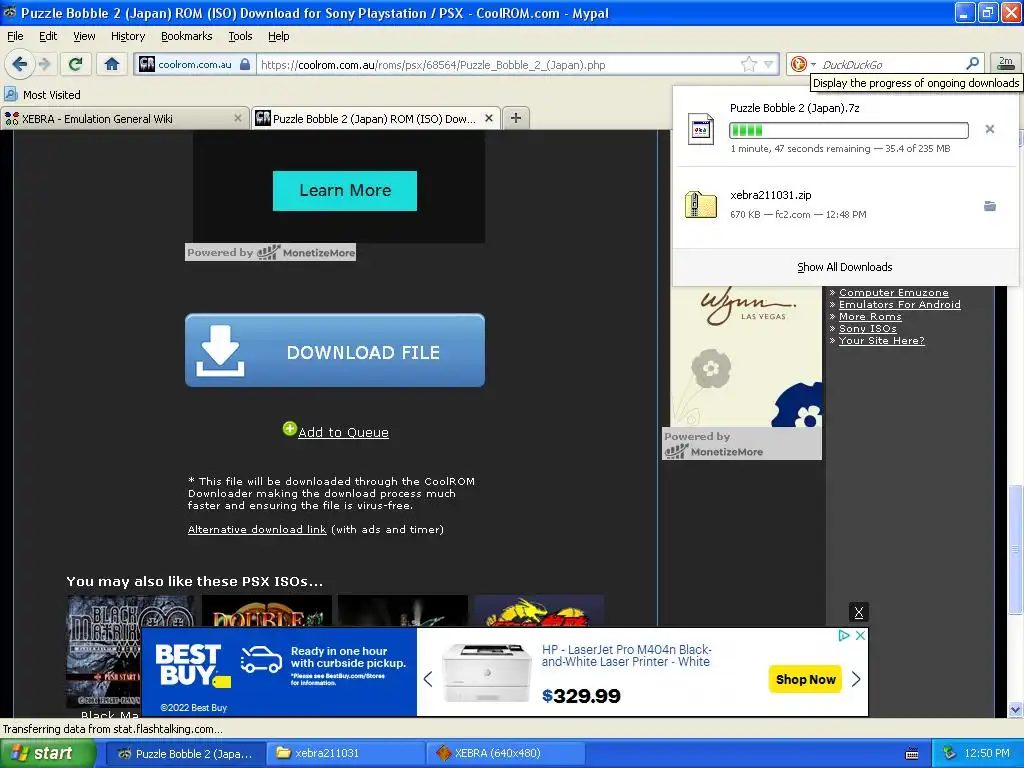The width and height of the screenshot is (1024, 768).
Task: Click the page vertical scrollbar thumb
Action: [x=1015, y=549]
